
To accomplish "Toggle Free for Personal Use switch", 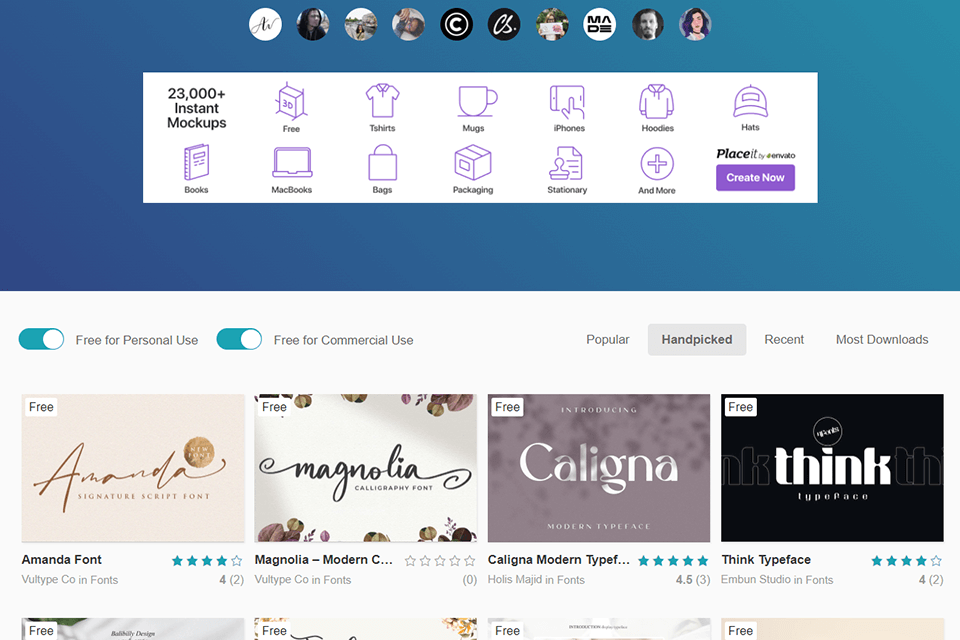I will 42,339.
